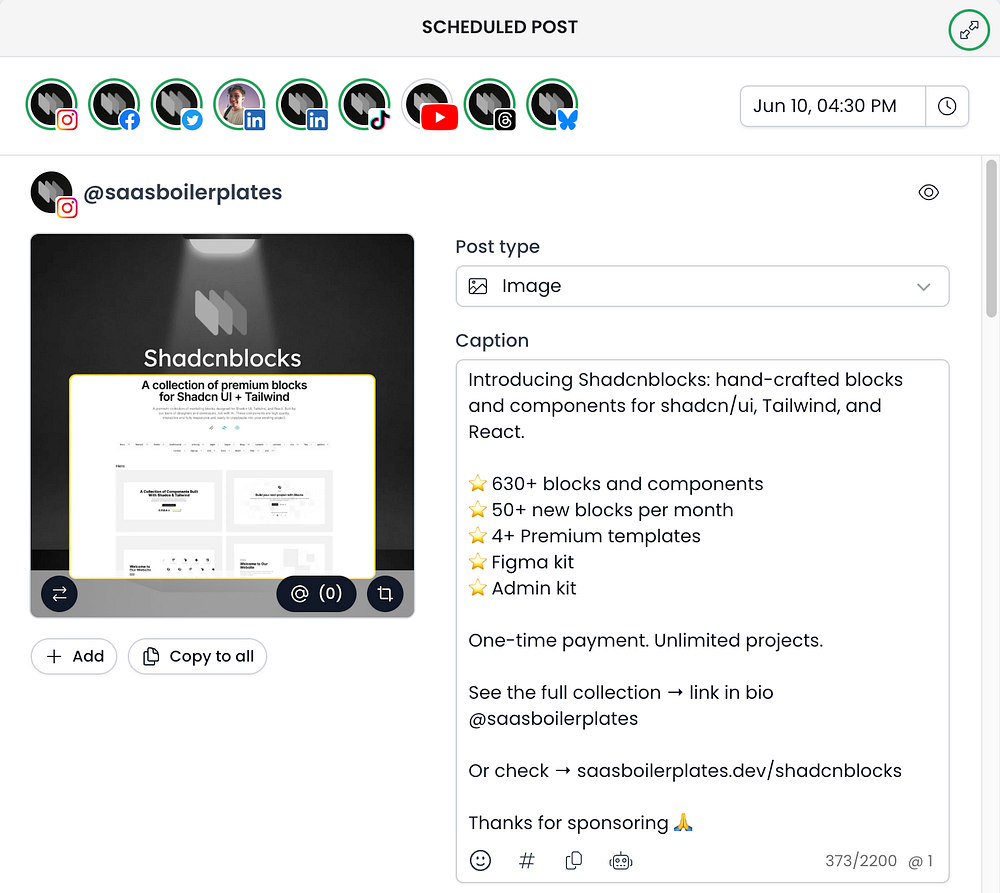Viewport: 1000px width, 893px height.
Task: Toggle the LinkedIn company page avatar
Action: pyautogui.click(x=302, y=105)
